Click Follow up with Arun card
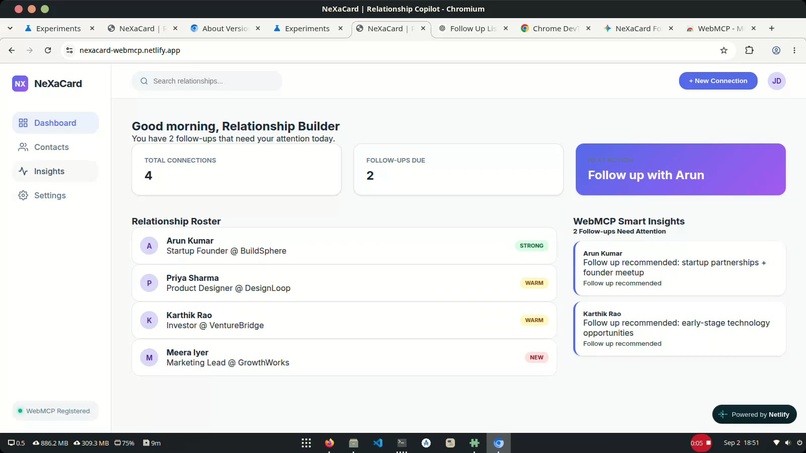 (681, 169)
